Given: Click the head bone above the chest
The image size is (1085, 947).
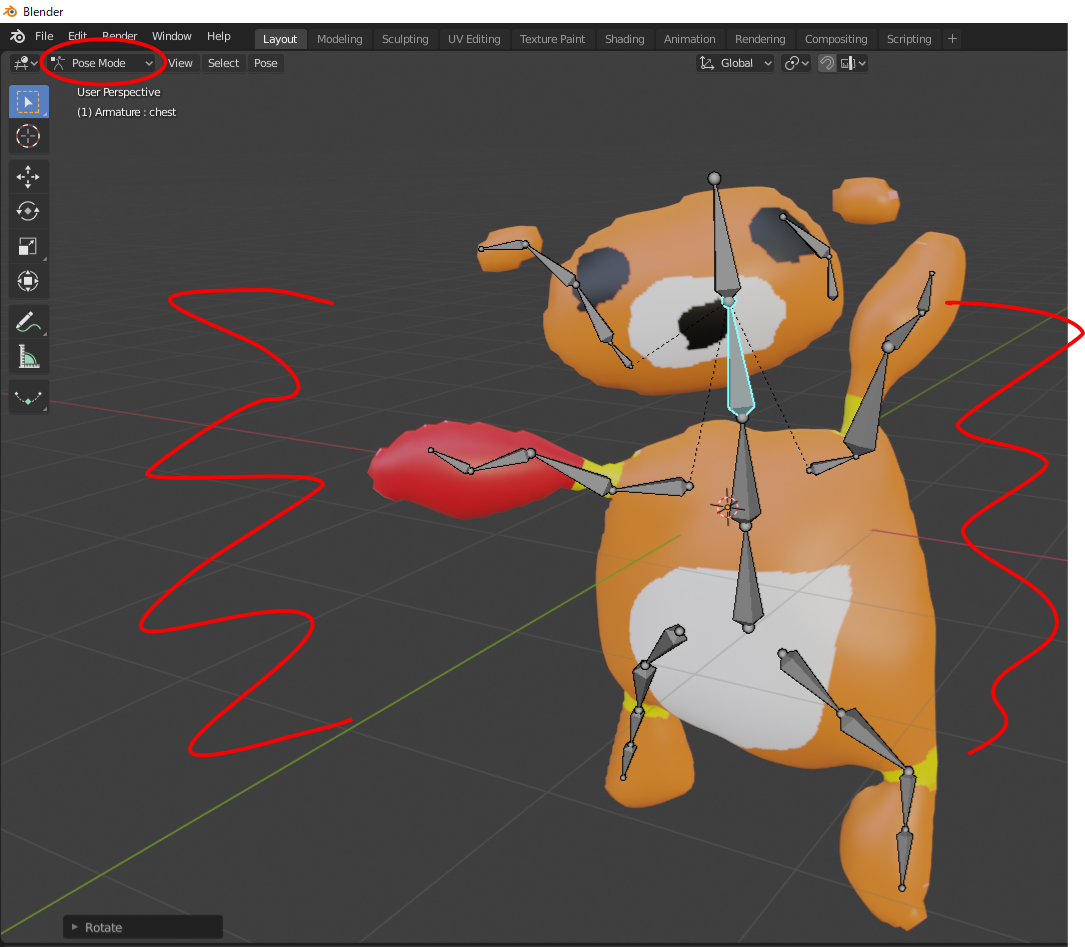Looking at the screenshot, I should [723, 249].
